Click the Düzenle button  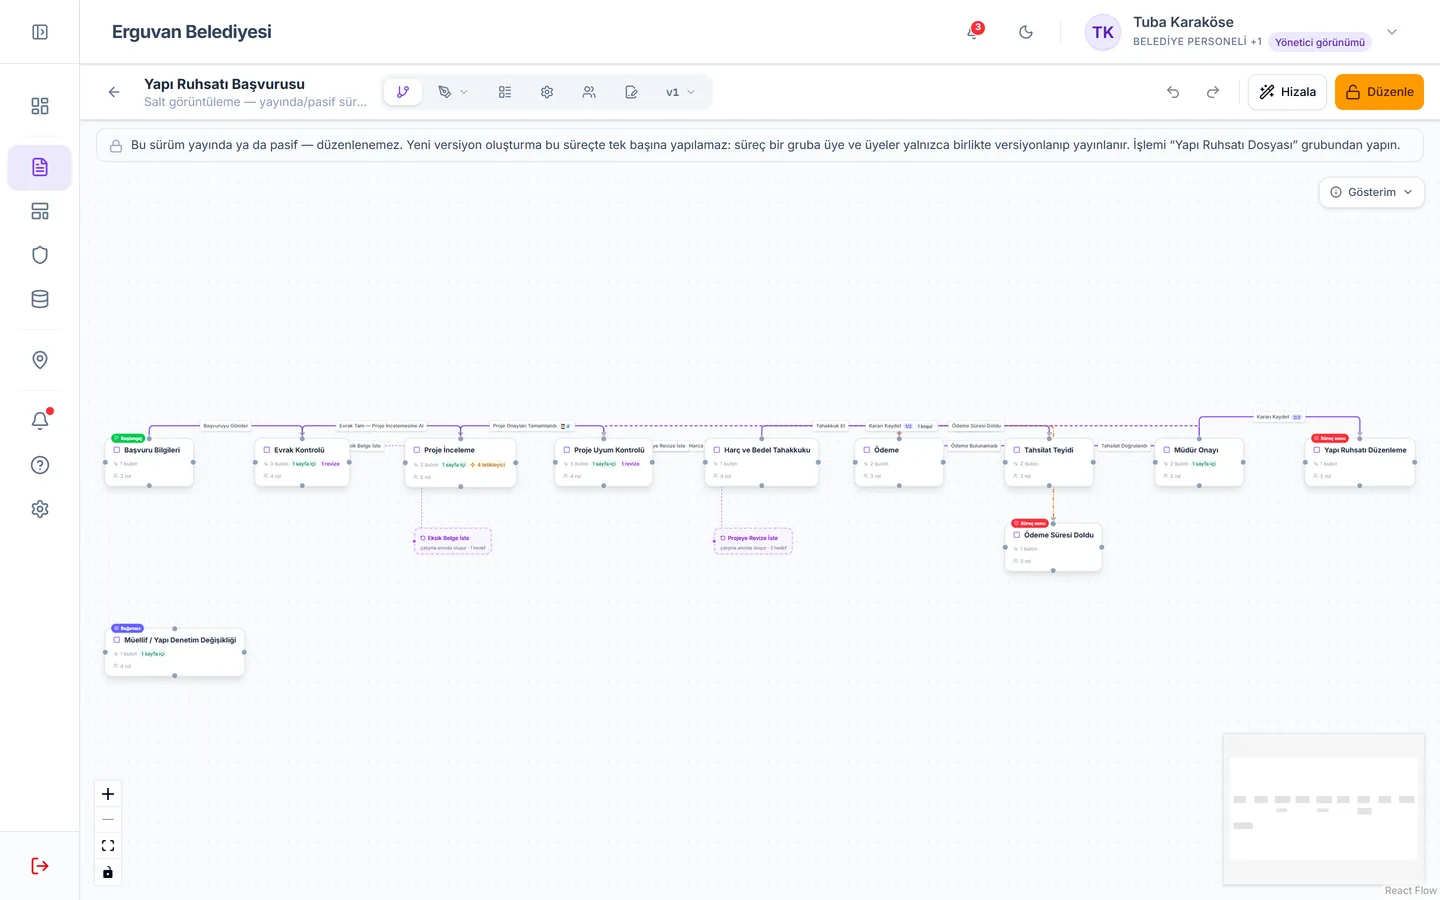point(1379,92)
